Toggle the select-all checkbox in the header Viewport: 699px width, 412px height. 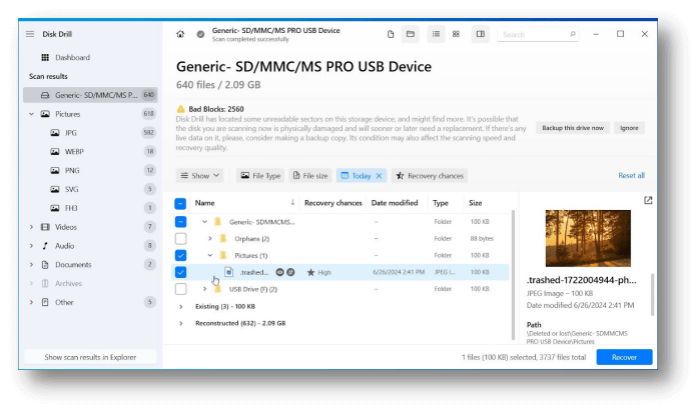pos(180,203)
